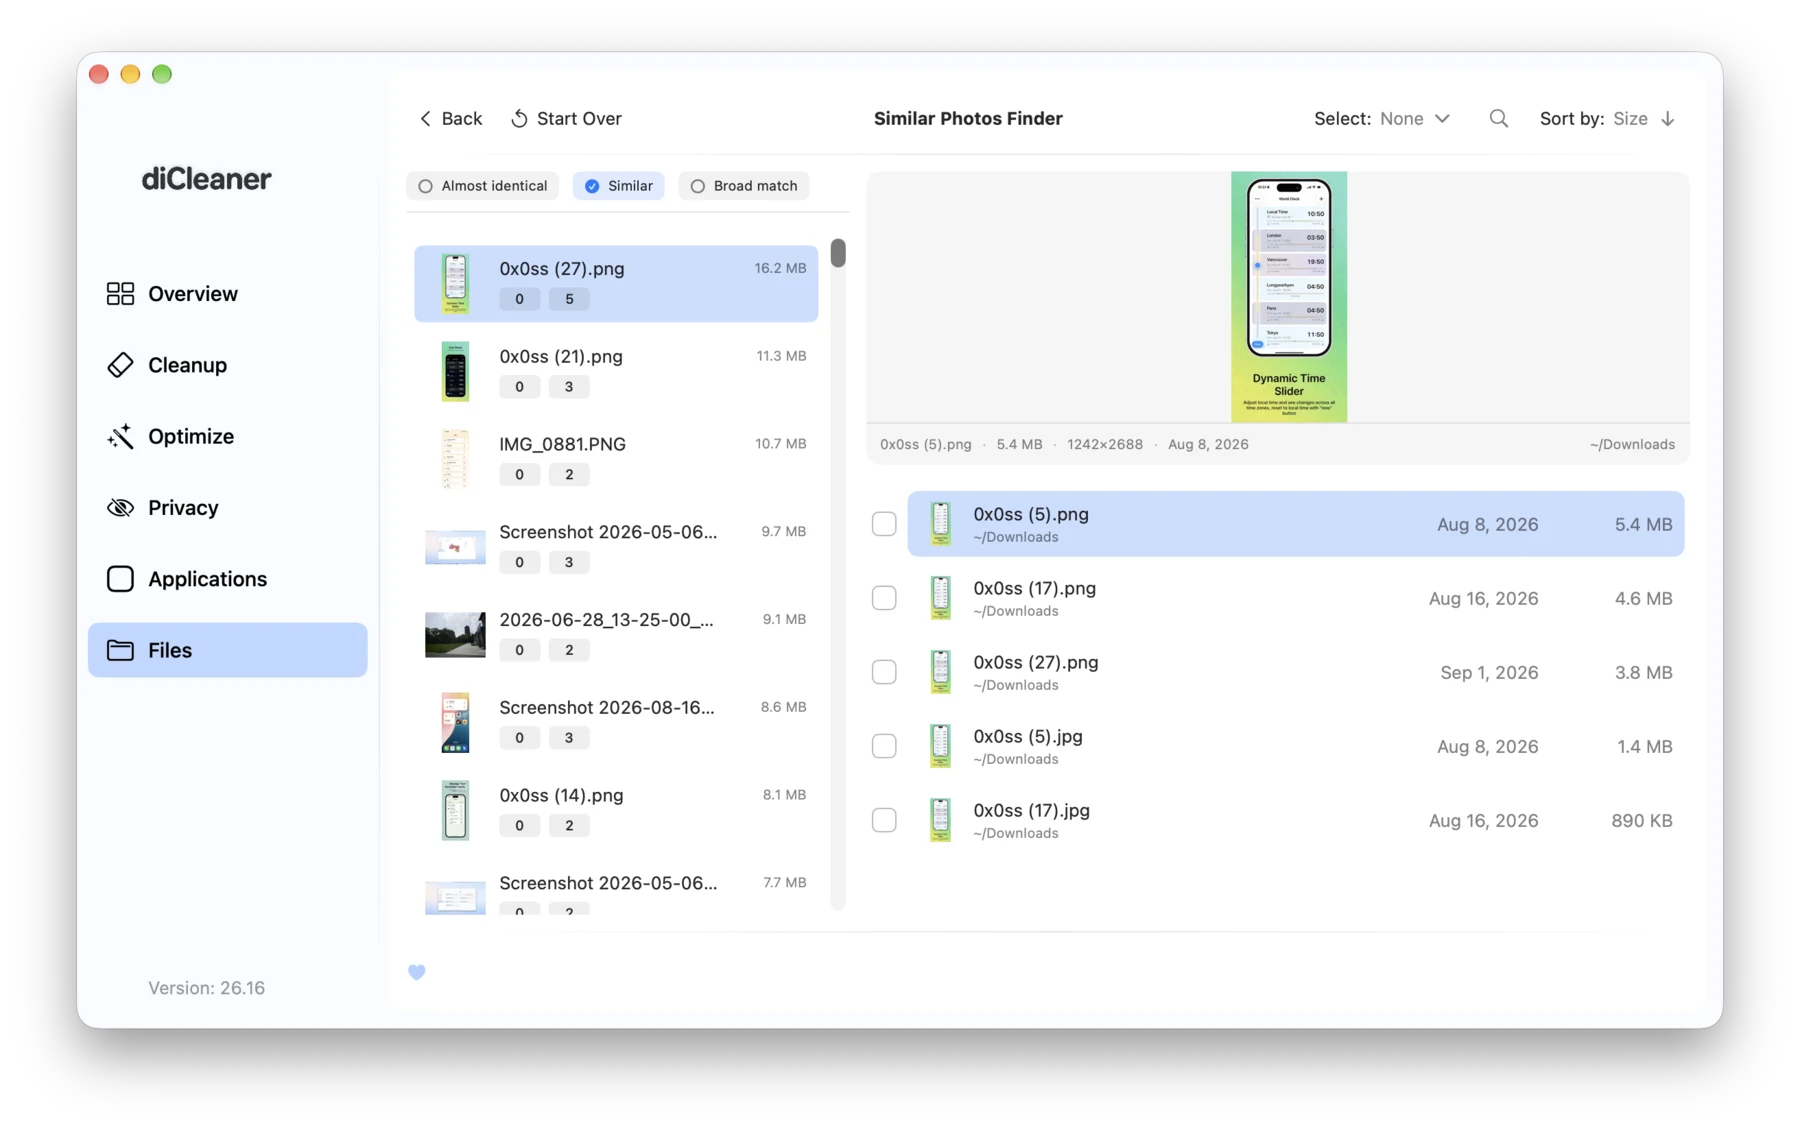The image size is (1800, 1130).
Task: Select the Almost identical radio option
Action: tap(483, 186)
